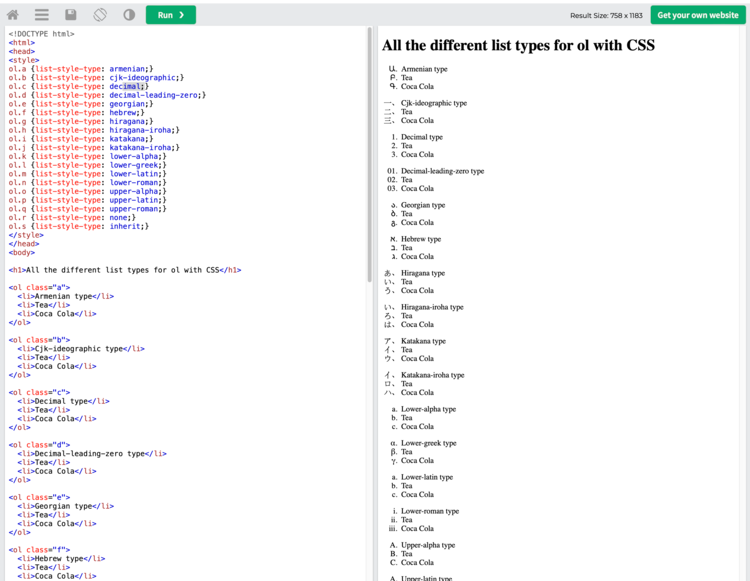Click 'Armenian type' in the result pane
Image resolution: width=750 pixels, height=581 pixels.
[424, 69]
